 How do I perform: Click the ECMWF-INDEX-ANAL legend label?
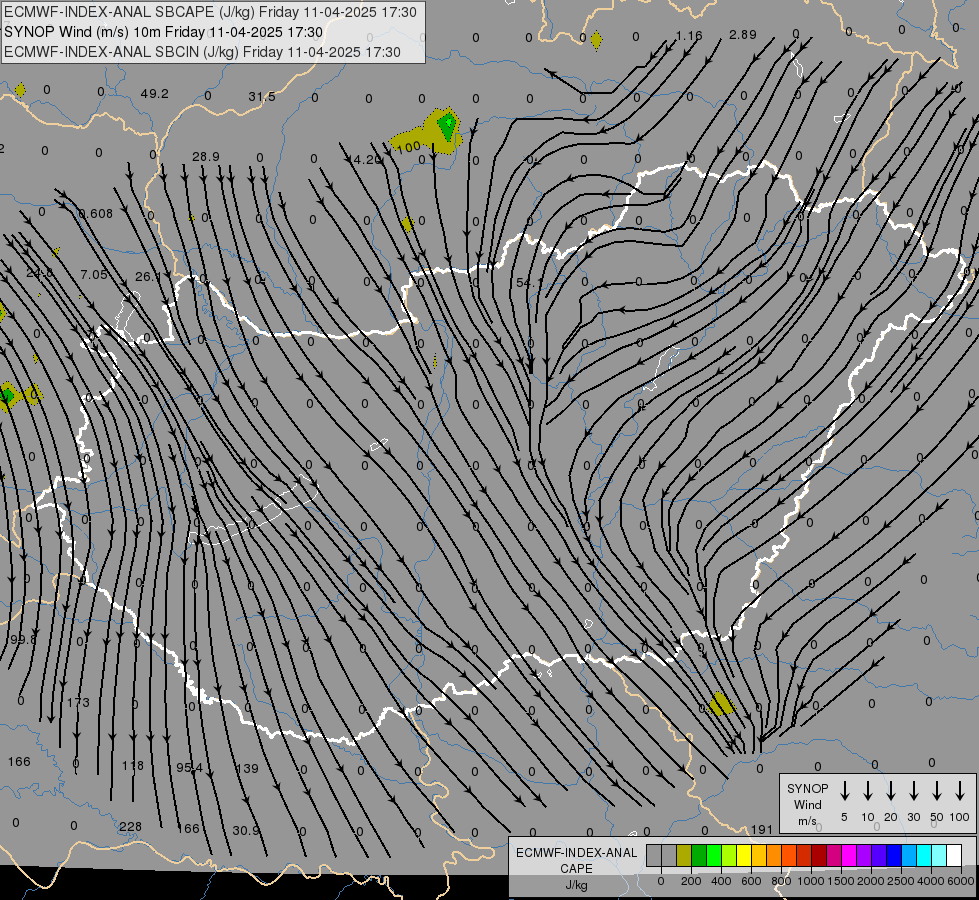coord(576,853)
